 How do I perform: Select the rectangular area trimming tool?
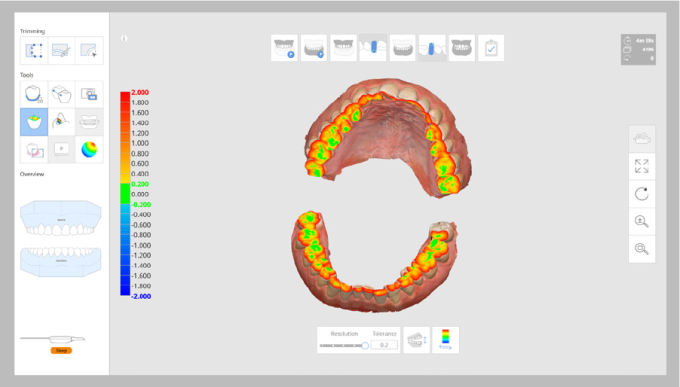(34, 51)
